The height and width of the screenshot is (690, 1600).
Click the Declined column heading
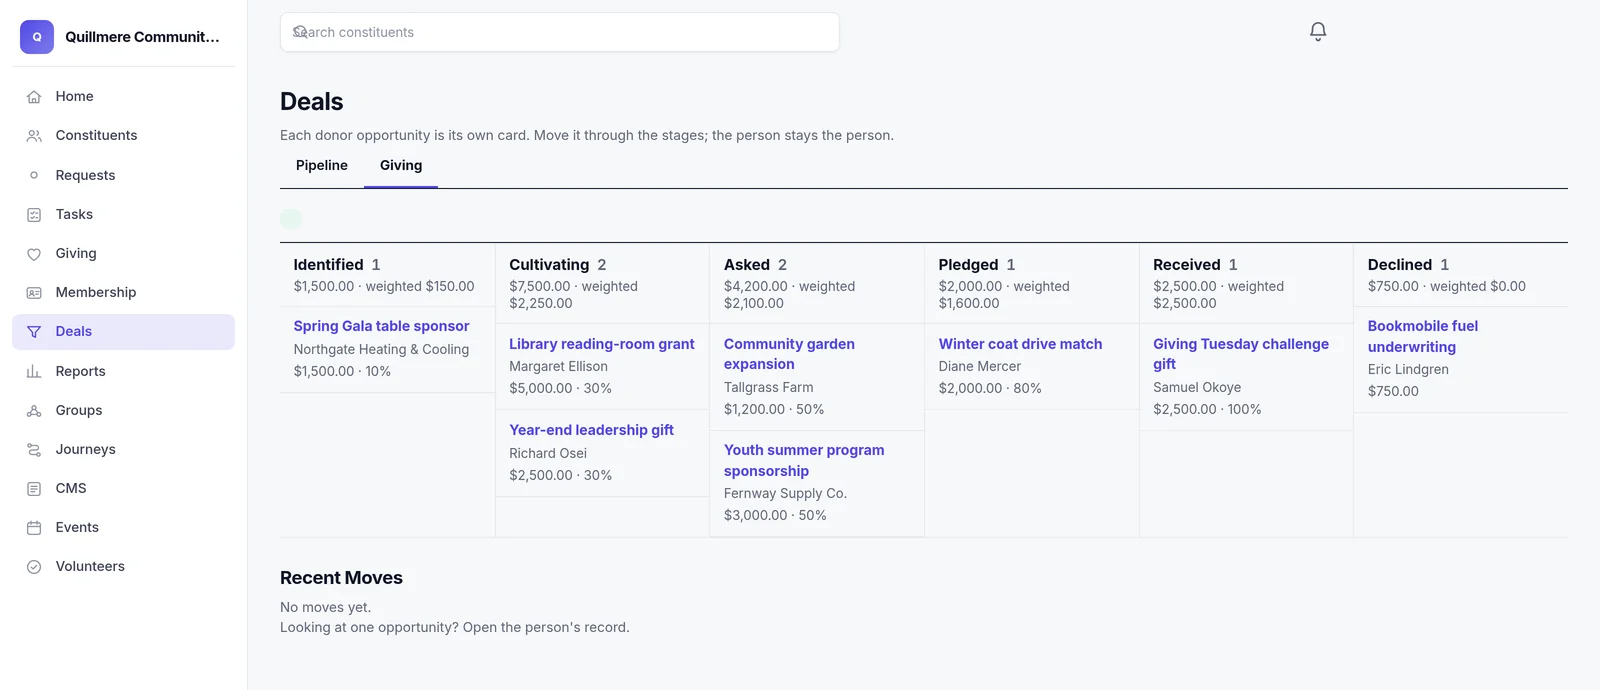coord(1400,265)
